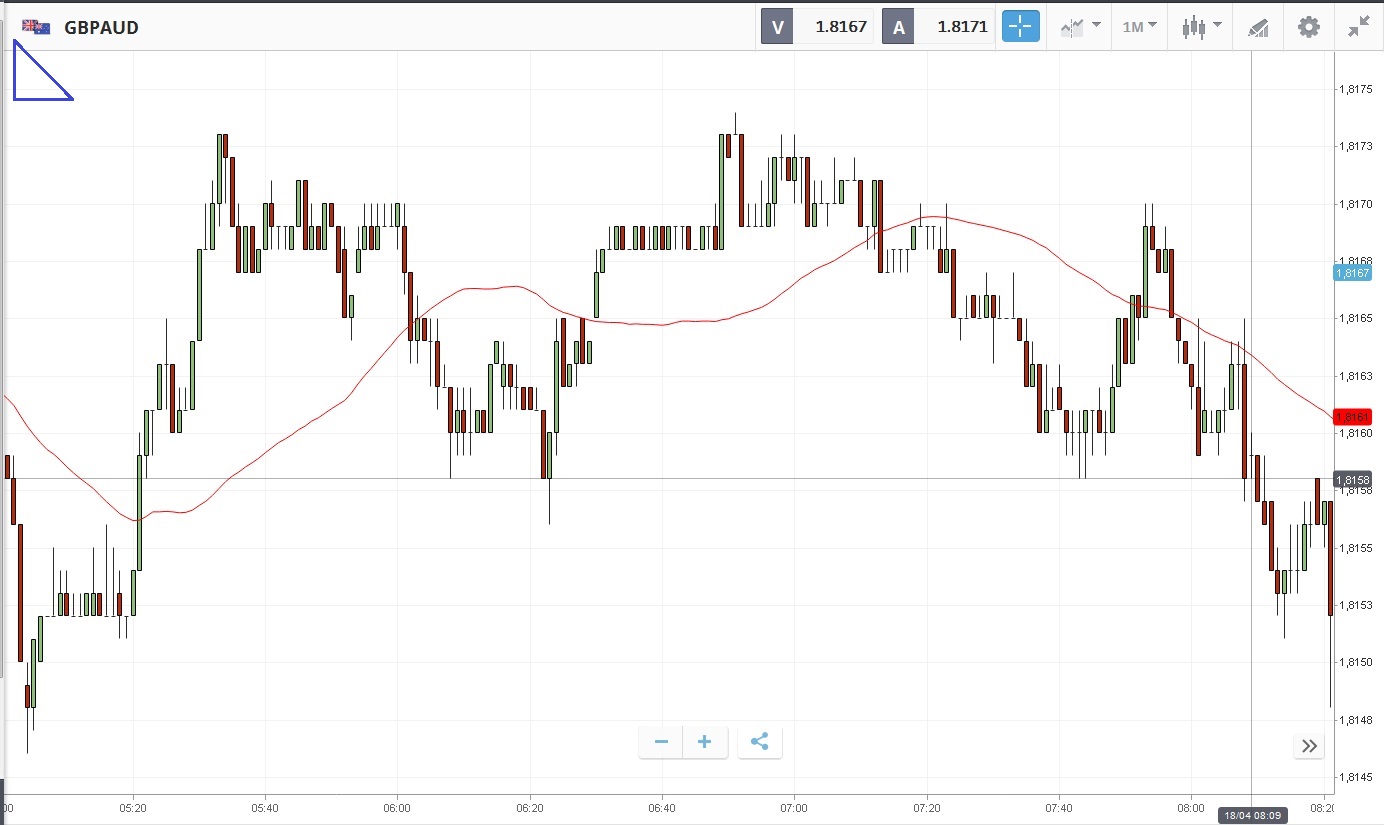The height and width of the screenshot is (825, 1384).
Task: Open chart settings gear icon
Action: [x=1308, y=27]
